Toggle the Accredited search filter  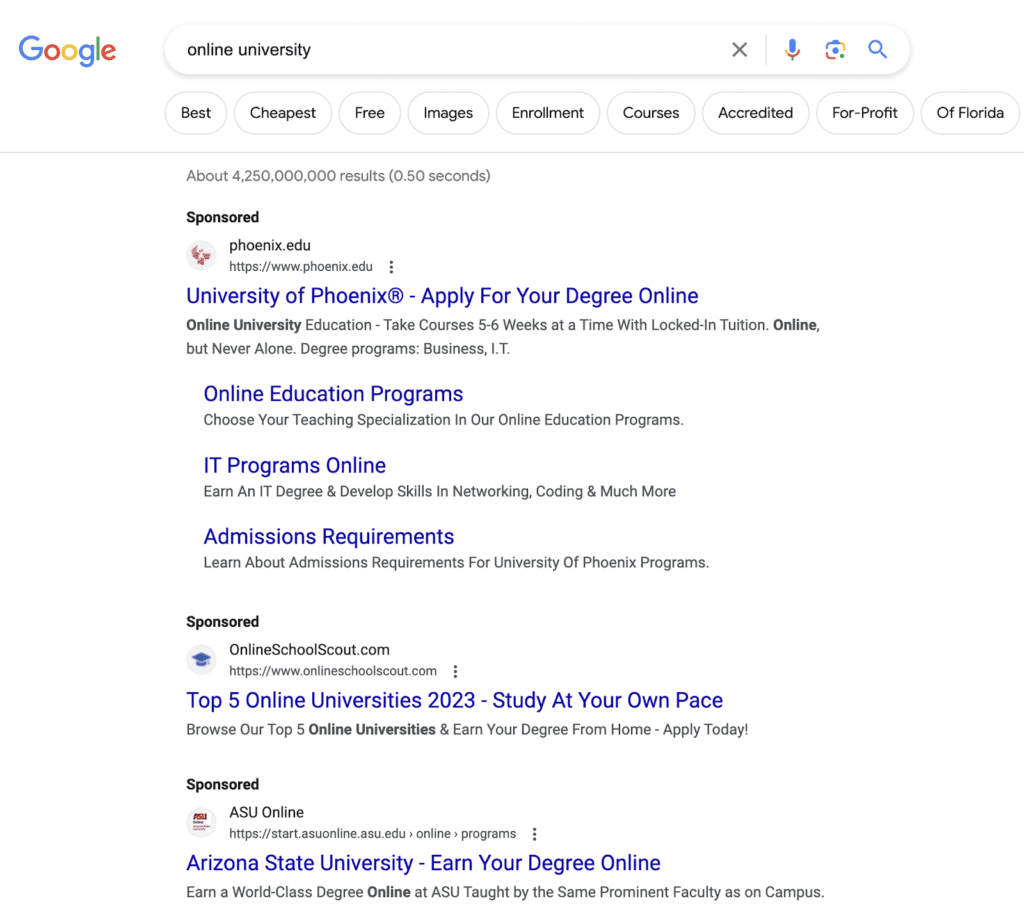755,113
